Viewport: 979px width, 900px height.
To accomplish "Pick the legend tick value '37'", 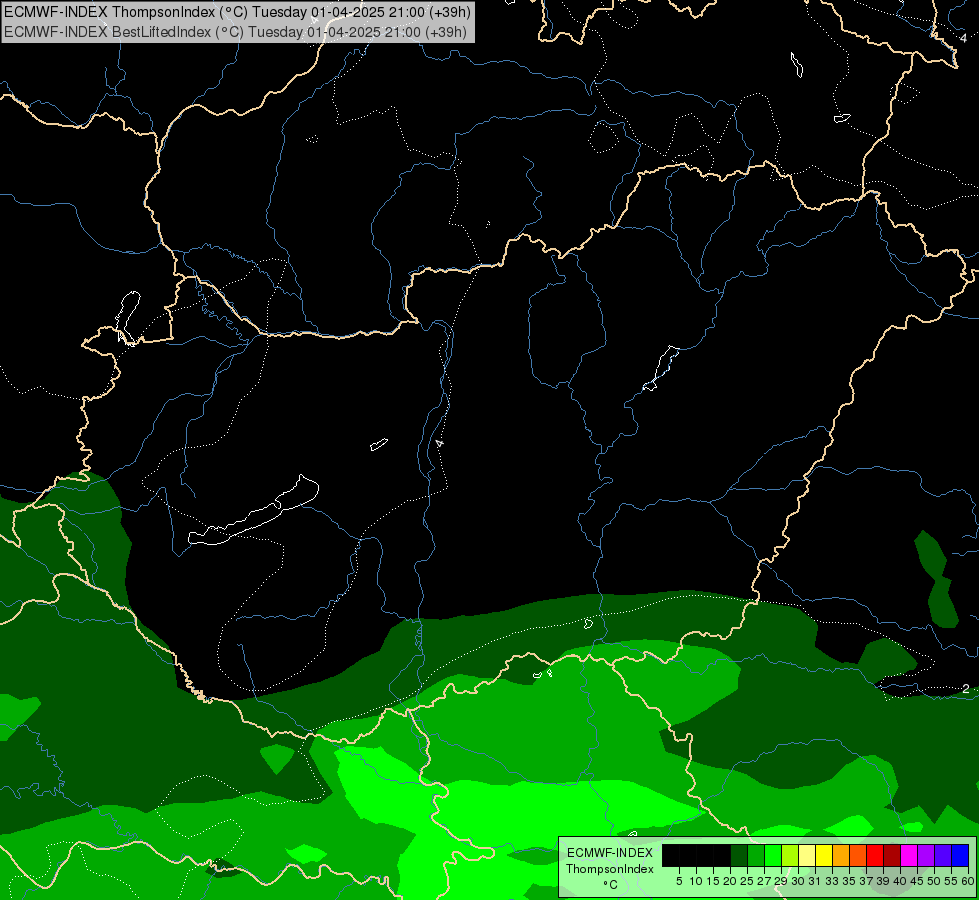I will point(866,881).
